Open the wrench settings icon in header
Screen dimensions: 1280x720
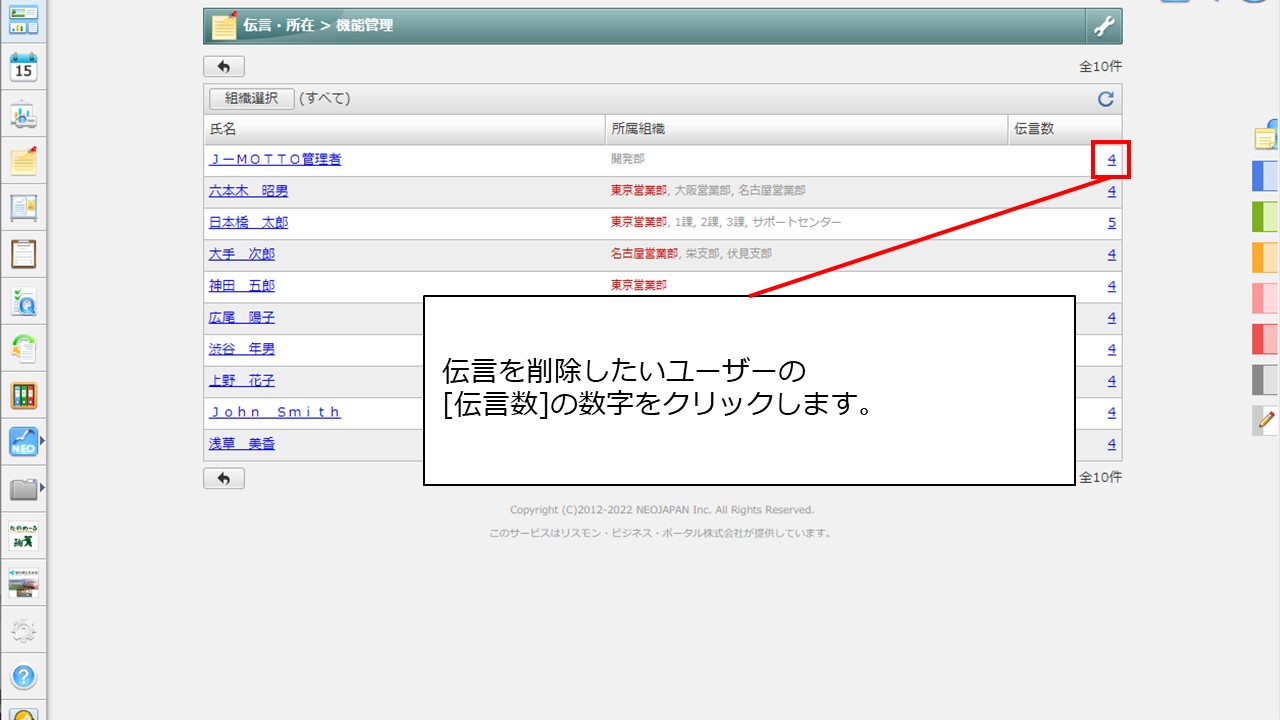pos(1104,26)
